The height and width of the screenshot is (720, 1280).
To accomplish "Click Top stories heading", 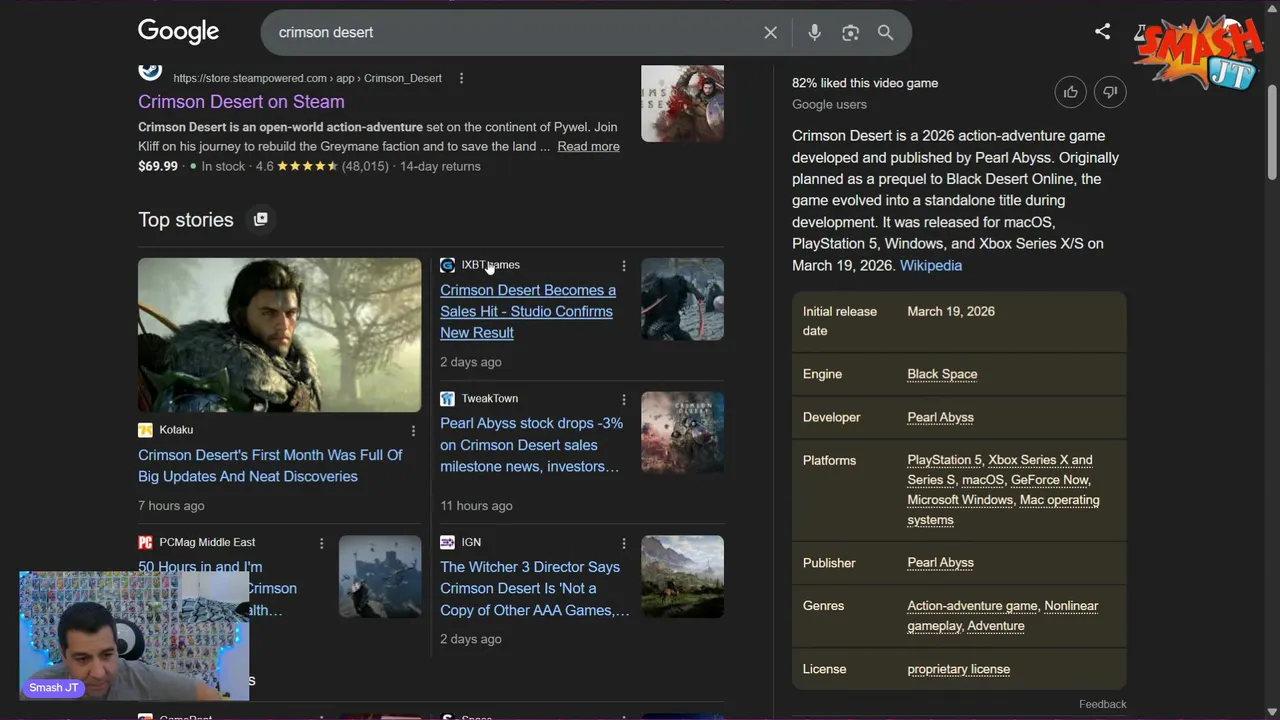I will [186, 219].
